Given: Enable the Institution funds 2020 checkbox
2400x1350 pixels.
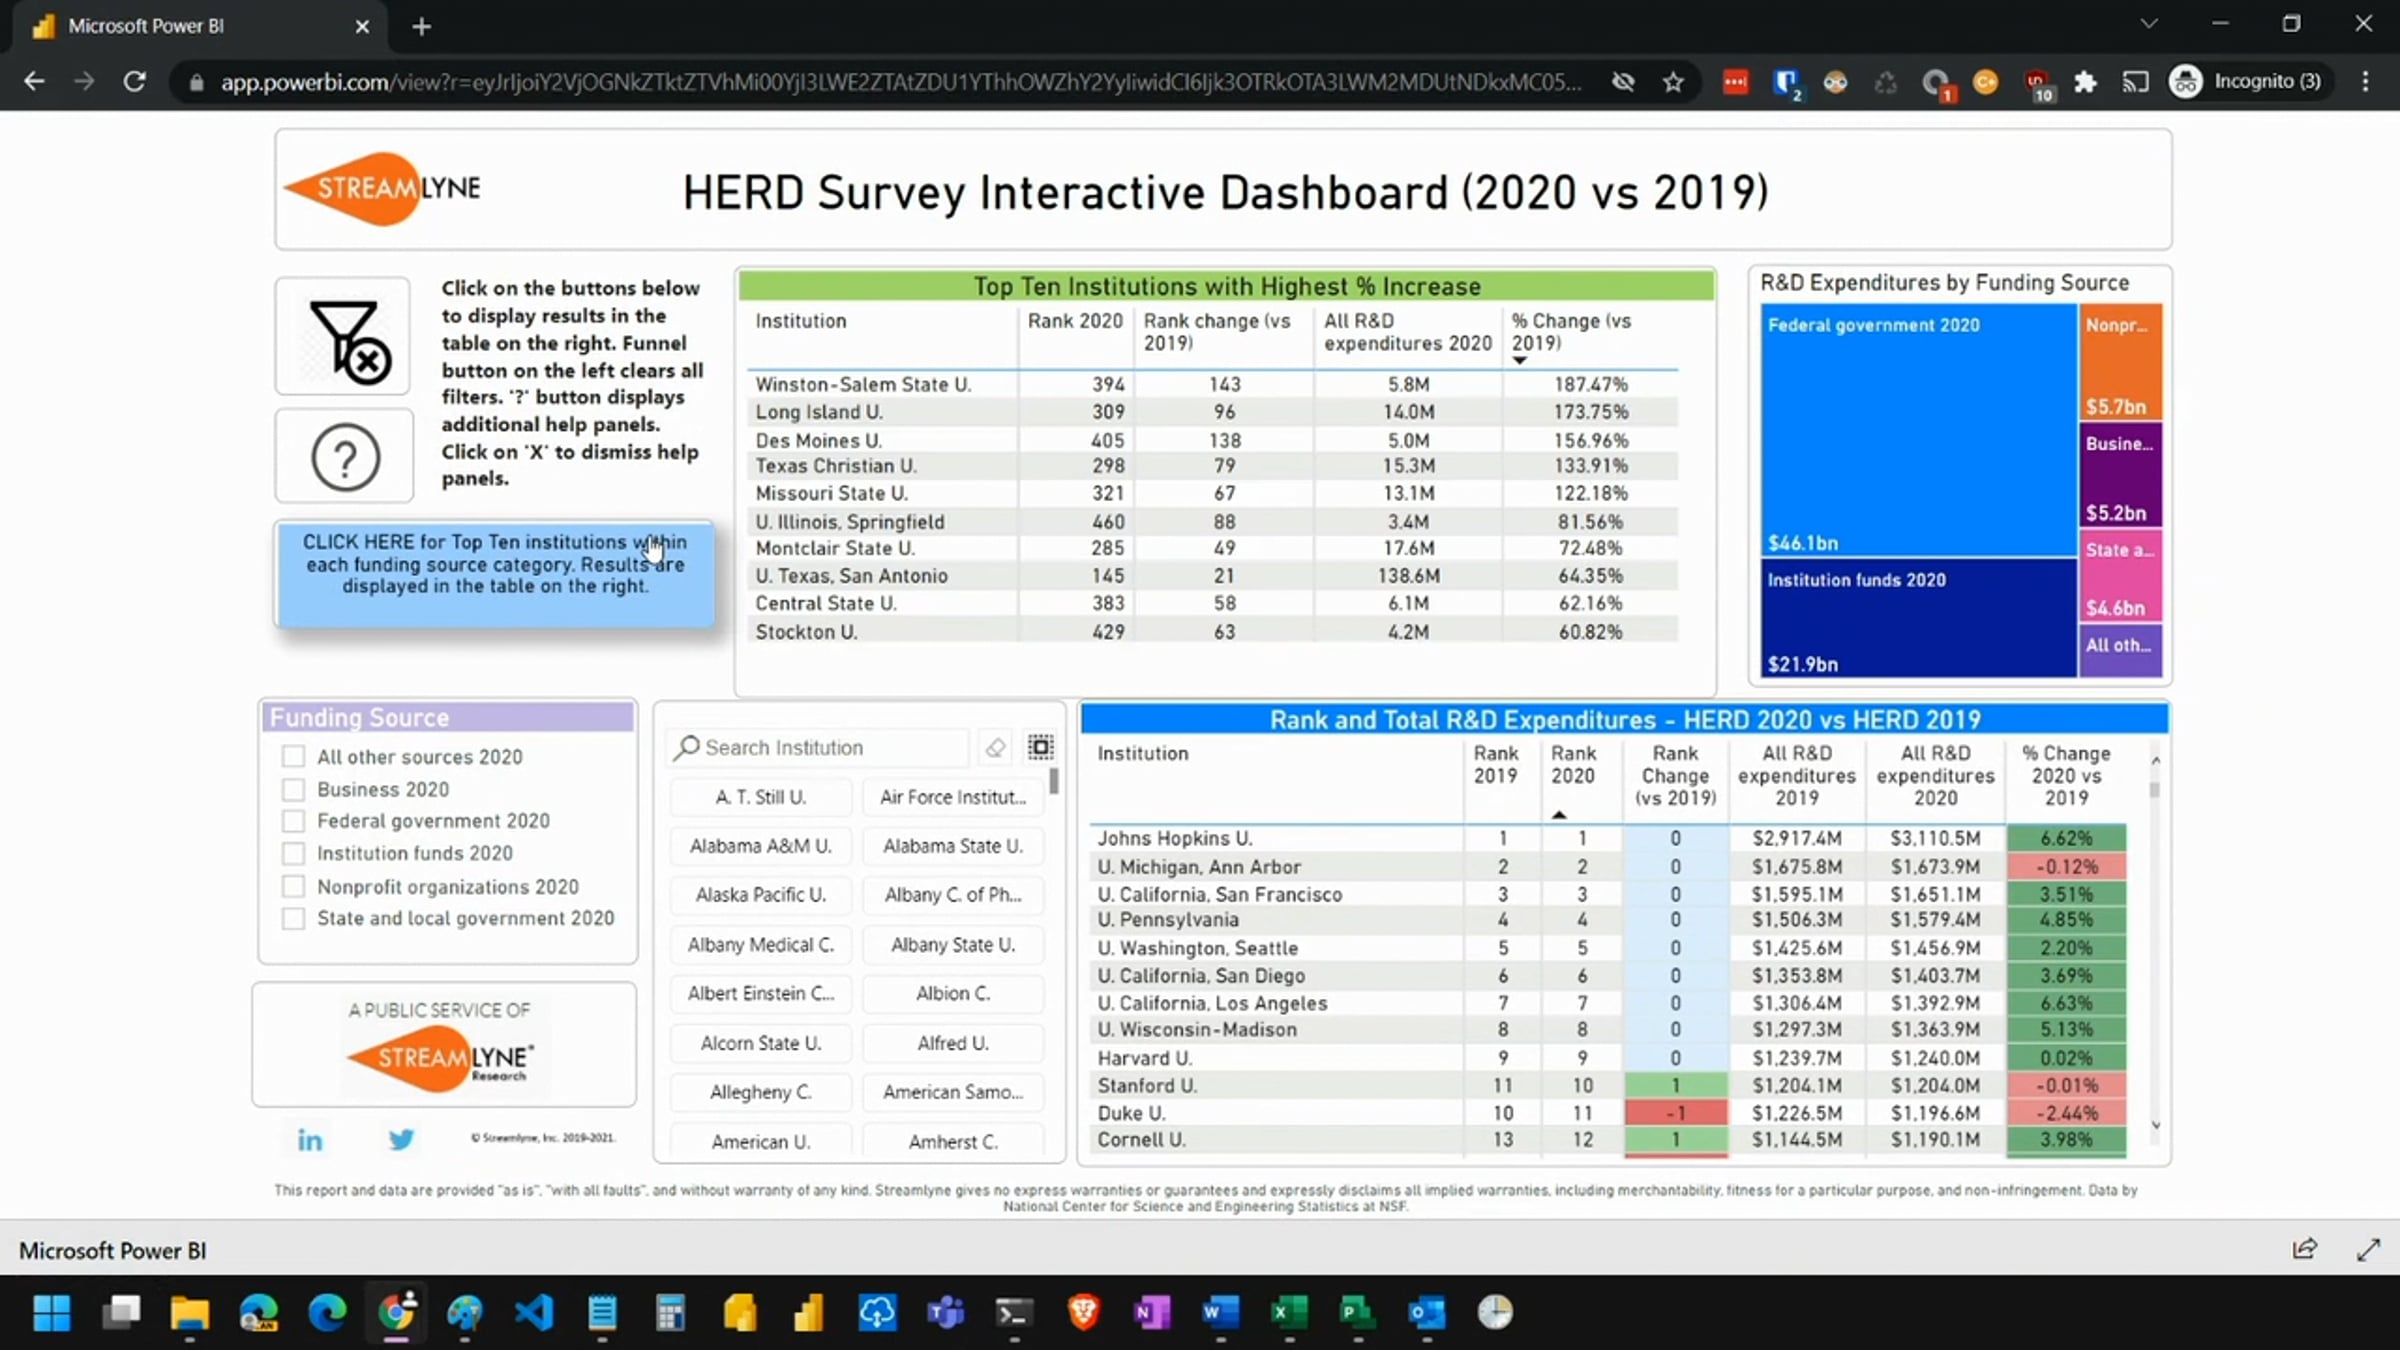Looking at the screenshot, I should [293, 853].
